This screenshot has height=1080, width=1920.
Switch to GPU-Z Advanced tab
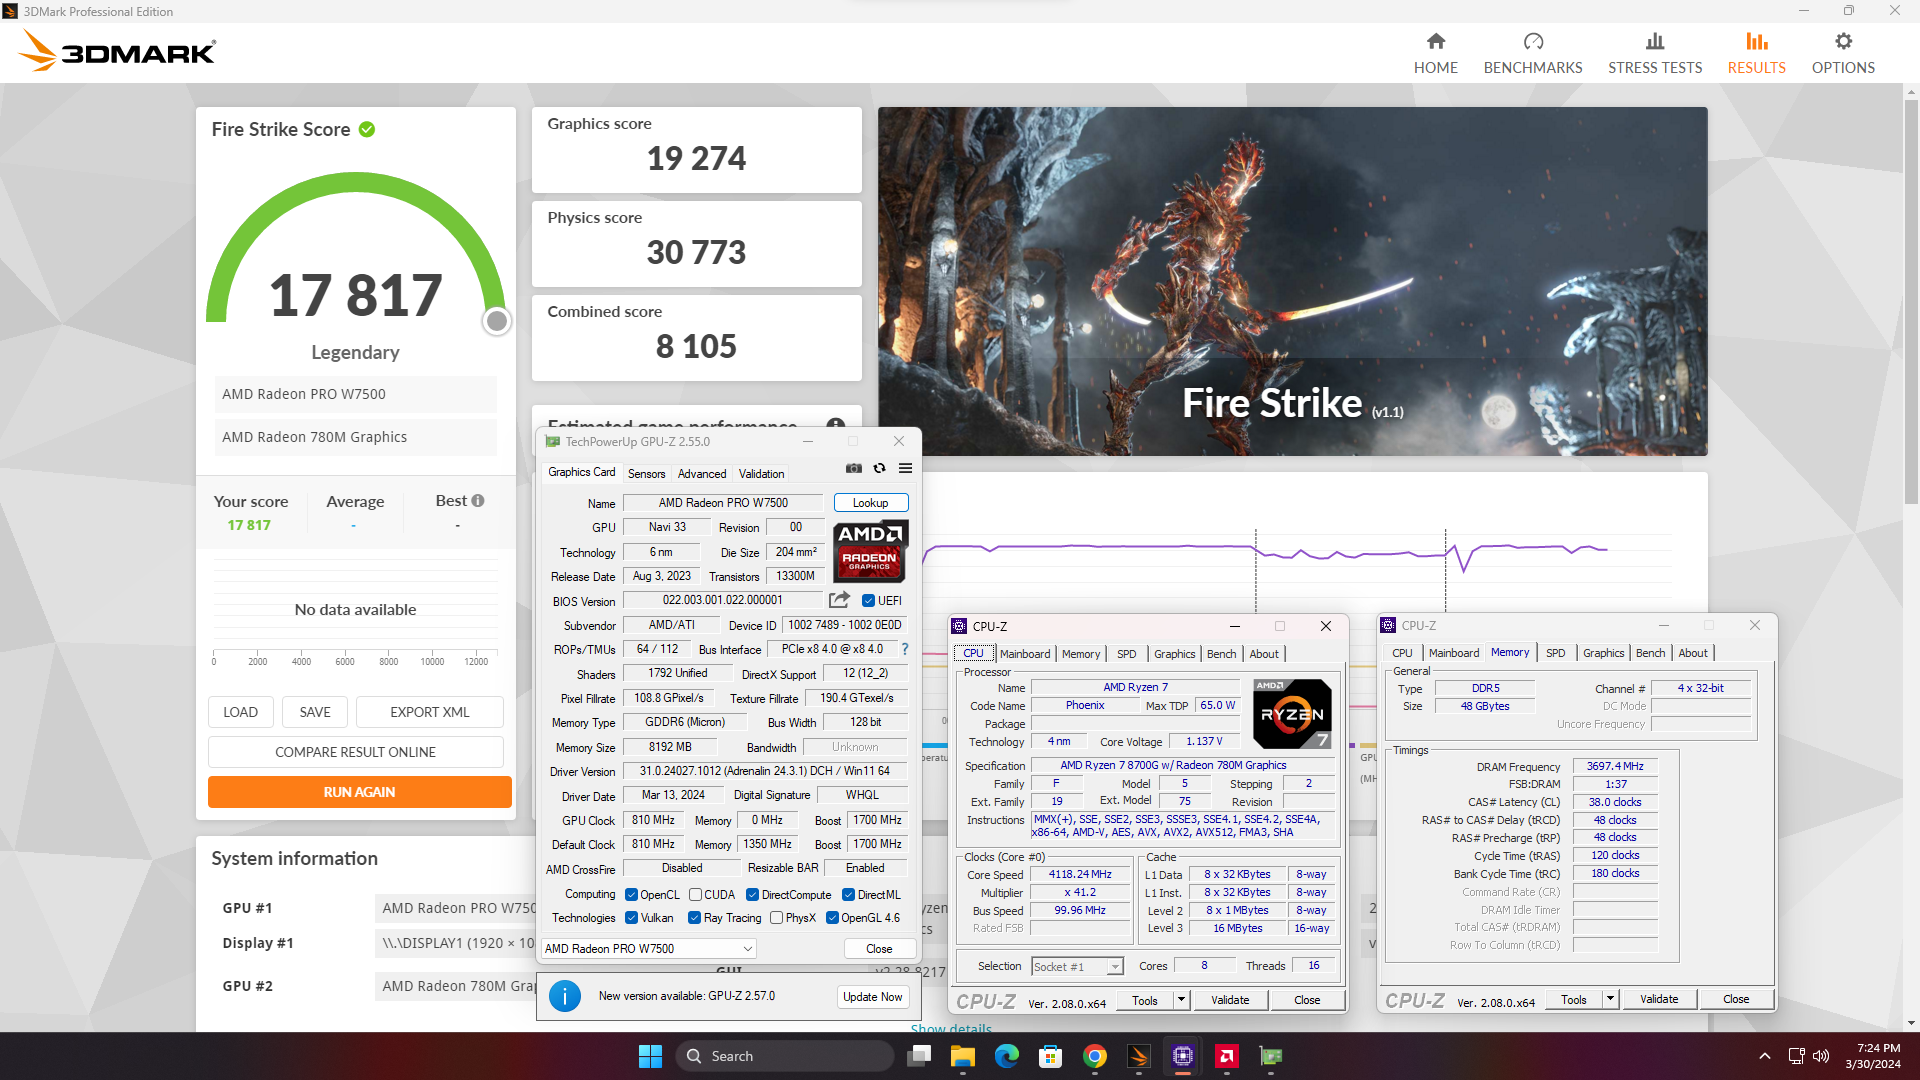coord(702,474)
